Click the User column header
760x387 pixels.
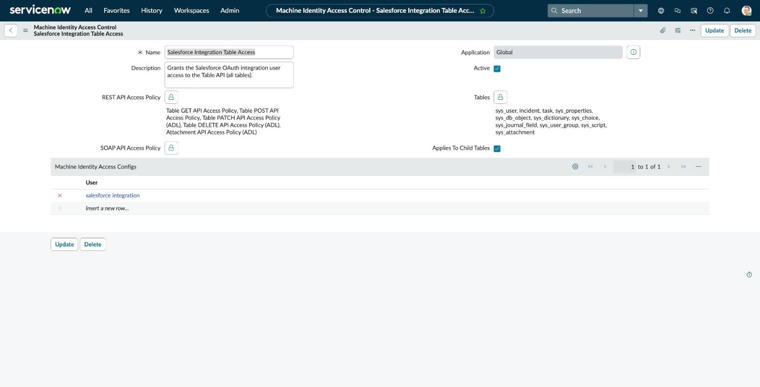(x=92, y=182)
